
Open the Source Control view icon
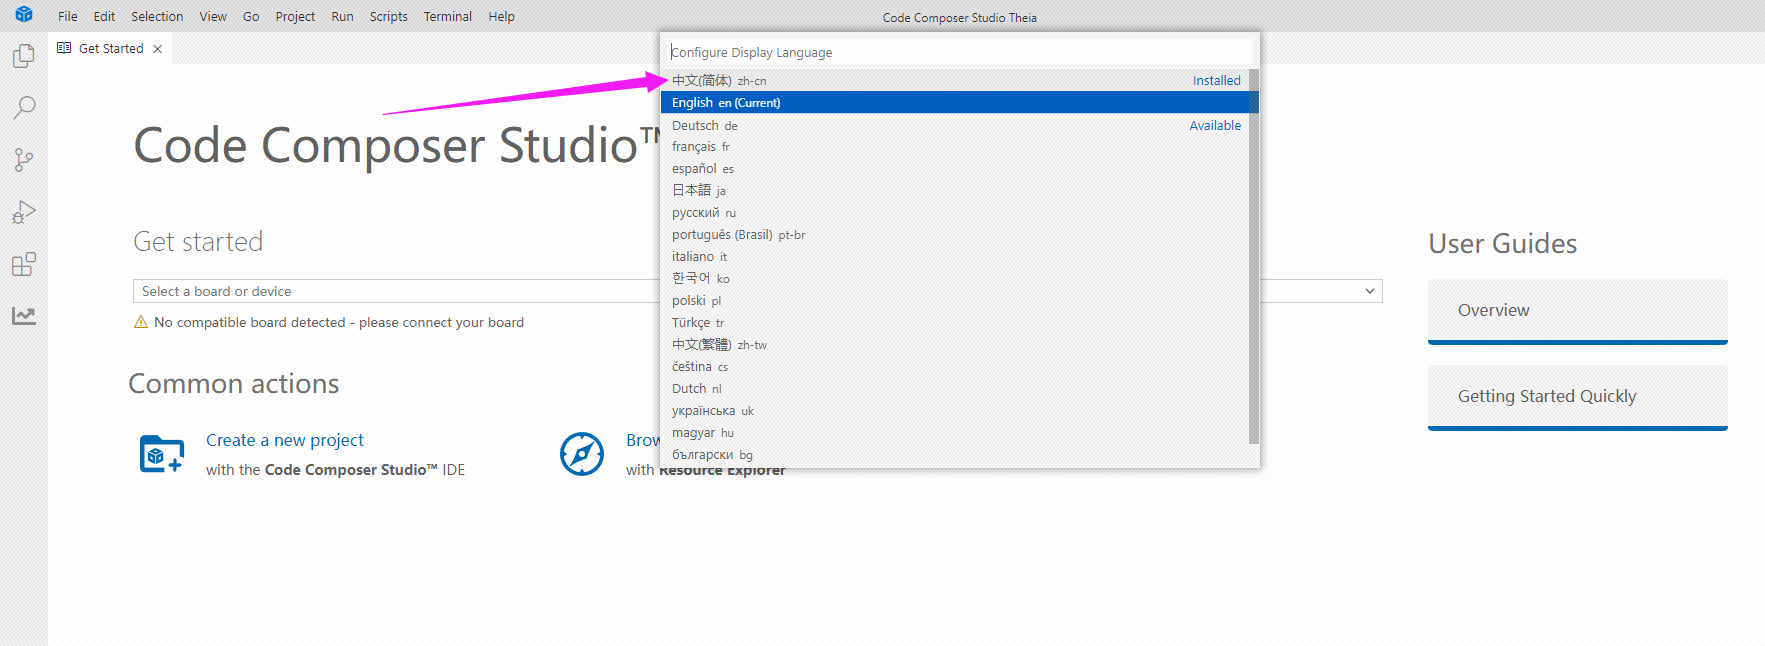pyautogui.click(x=24, y=160)
